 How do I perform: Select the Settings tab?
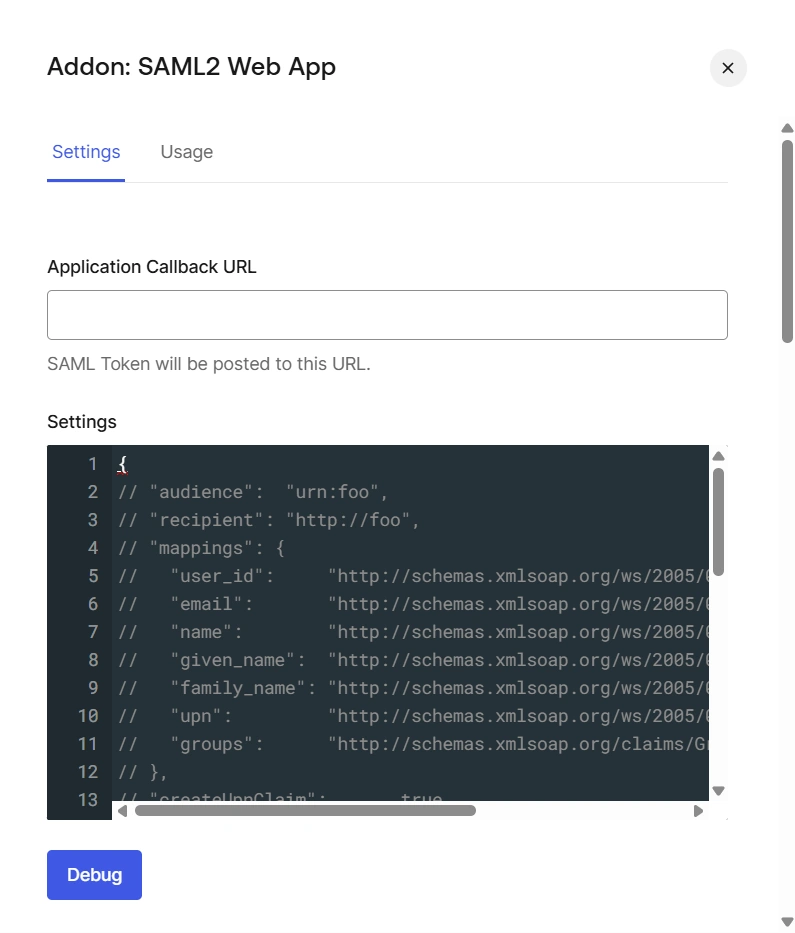(86, 152)
